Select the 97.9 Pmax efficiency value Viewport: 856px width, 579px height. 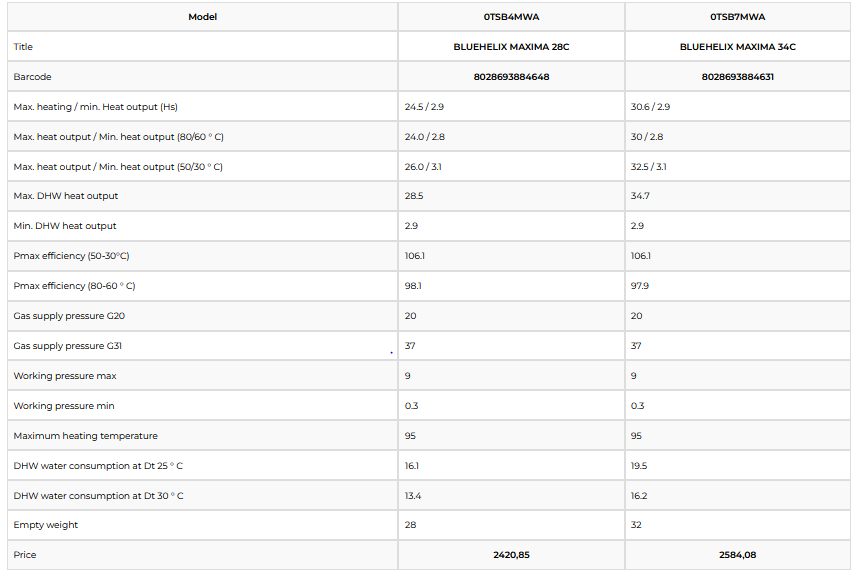point(640,286)
